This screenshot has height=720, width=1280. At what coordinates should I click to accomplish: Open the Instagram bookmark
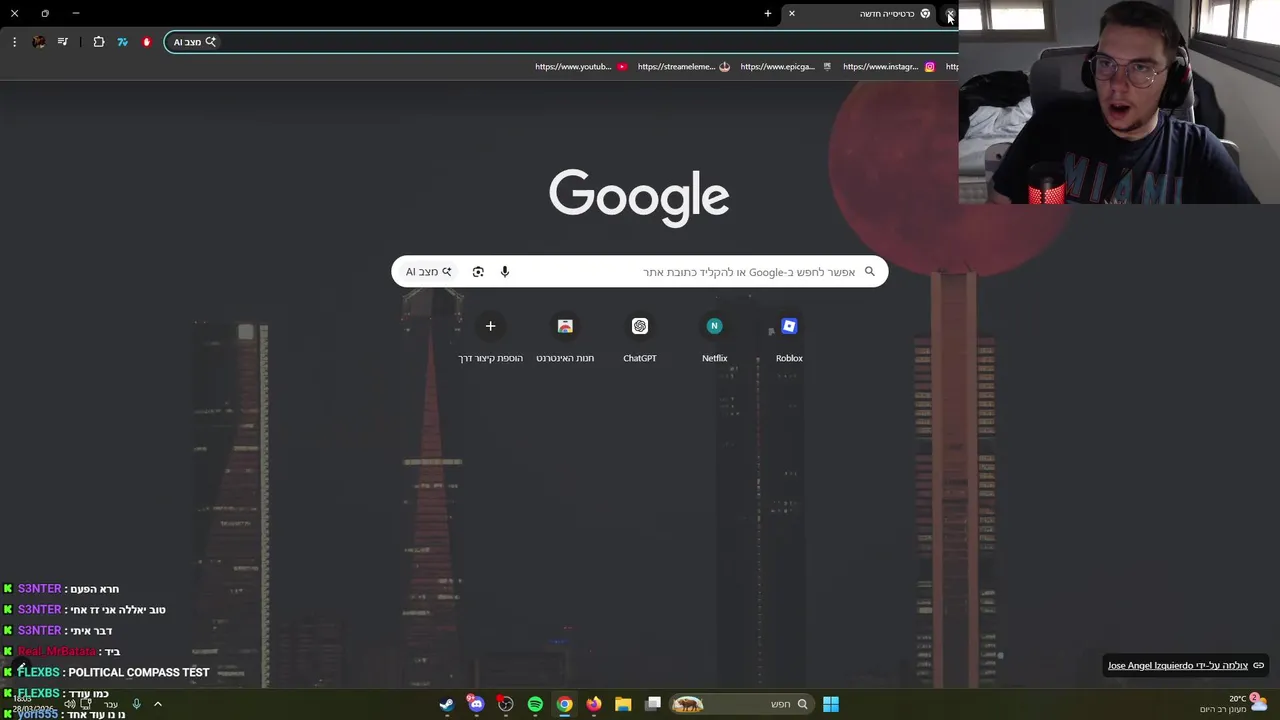(x=889, y=67)
